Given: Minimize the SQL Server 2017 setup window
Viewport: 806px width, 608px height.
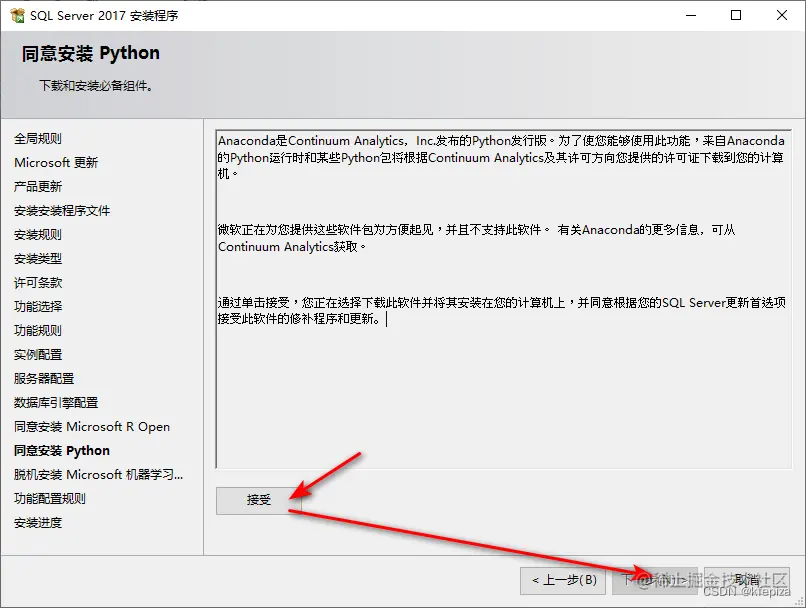Looking at the screenshot, I should click(691, 15).
